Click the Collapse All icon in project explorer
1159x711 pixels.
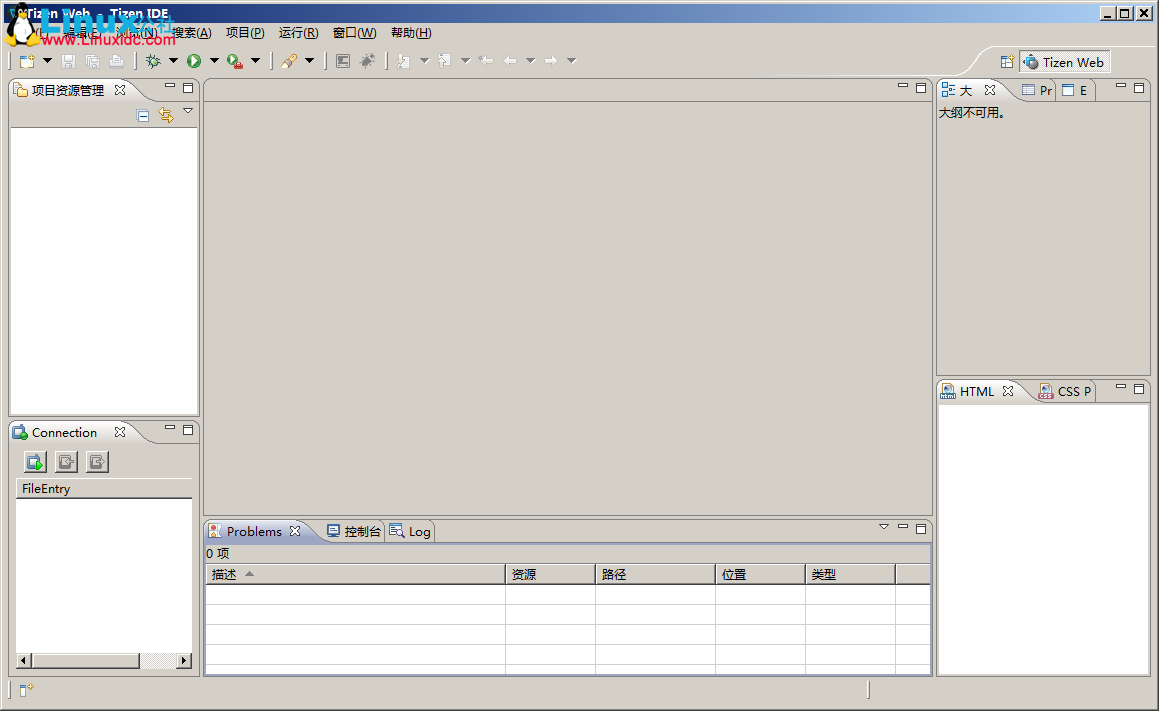[x=143, y=116]
